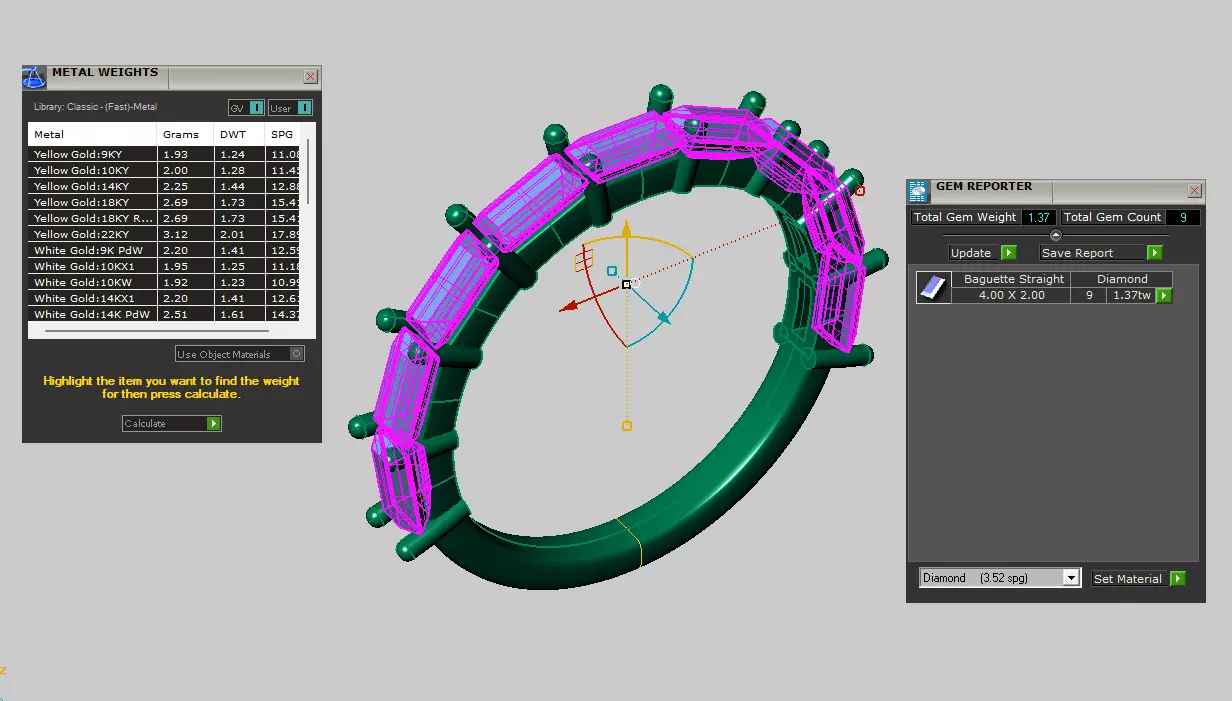The width and height of the screenshot is (1232, 701).
Task: Click the orange gumball planar grid handle
Action: pyautogui.click(x=583, y=262)
